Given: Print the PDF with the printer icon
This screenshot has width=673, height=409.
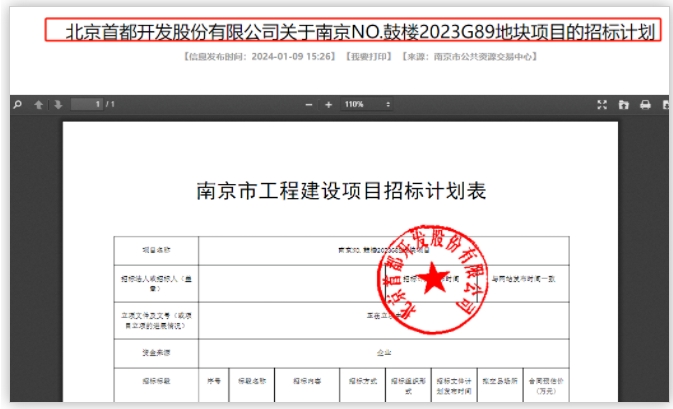Looking at the screenshot, I should 645,105.
